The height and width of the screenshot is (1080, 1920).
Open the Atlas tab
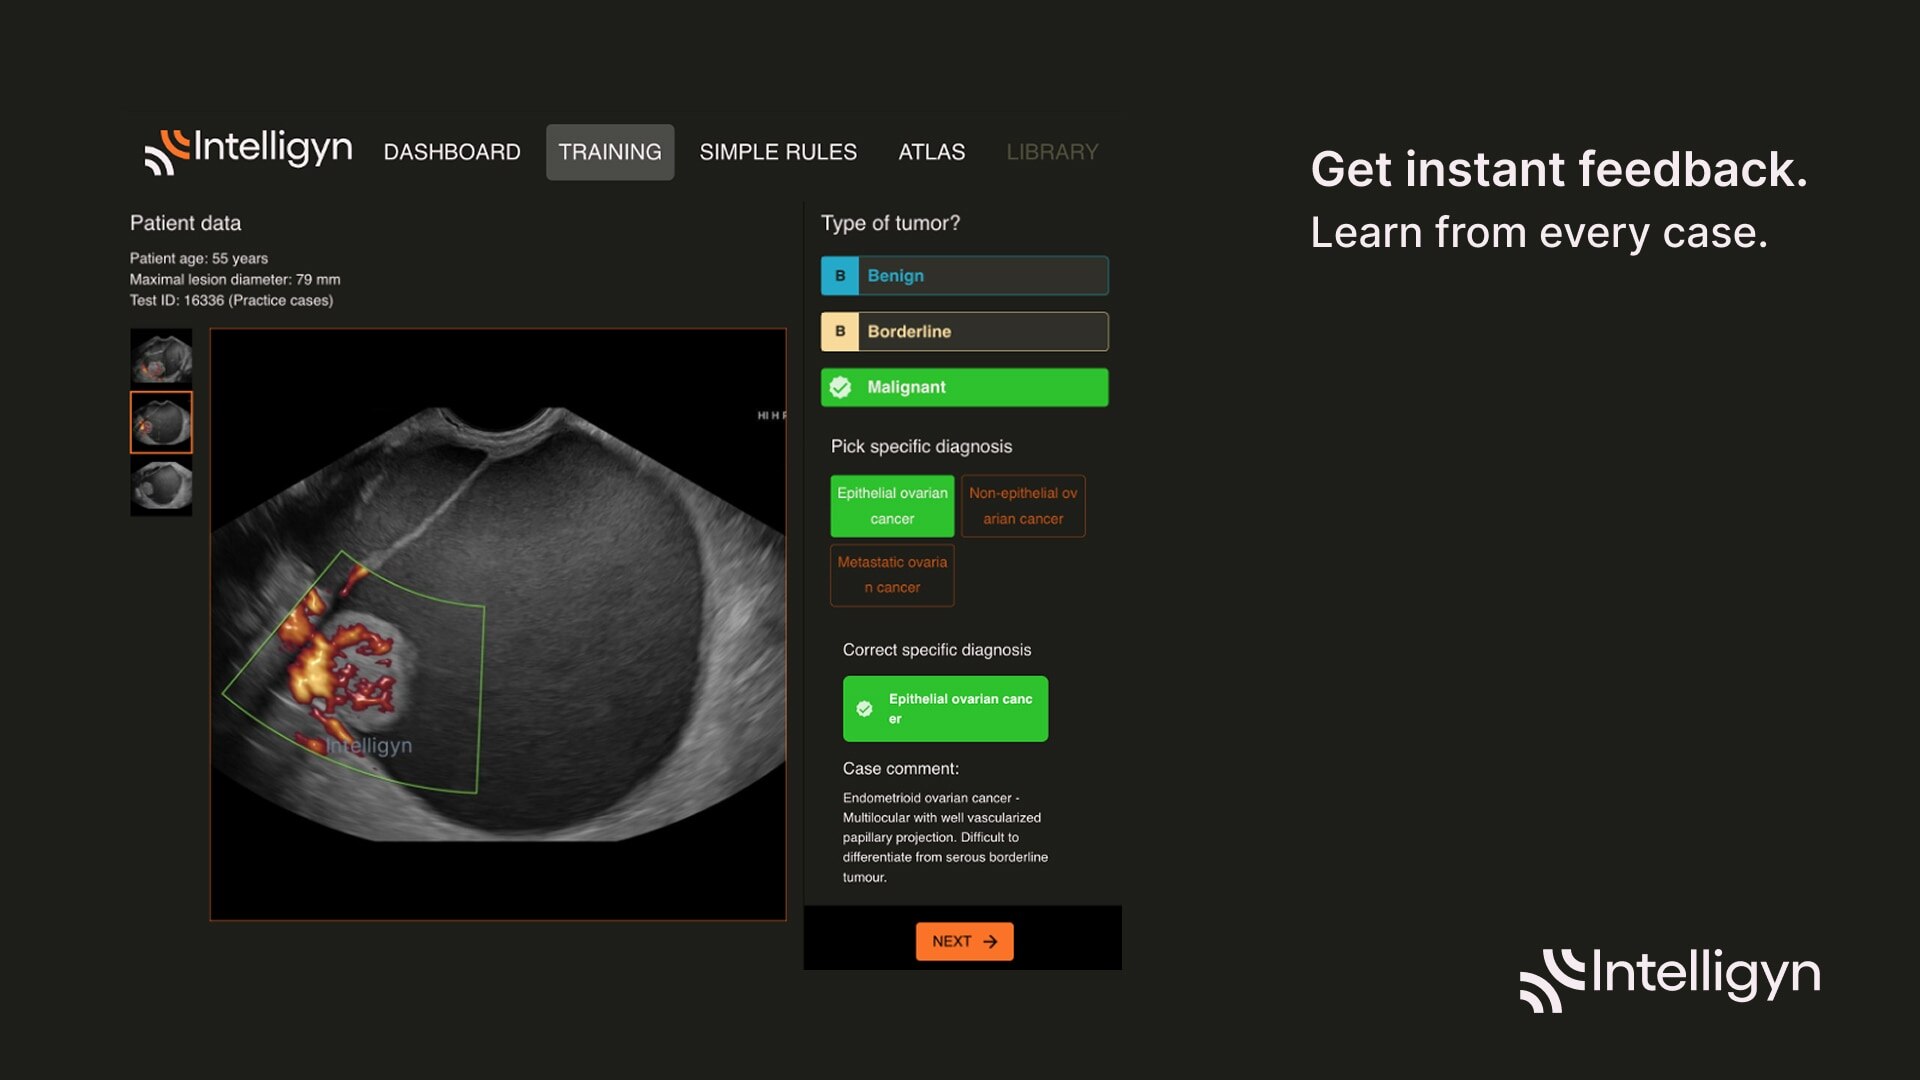point(931,152)
